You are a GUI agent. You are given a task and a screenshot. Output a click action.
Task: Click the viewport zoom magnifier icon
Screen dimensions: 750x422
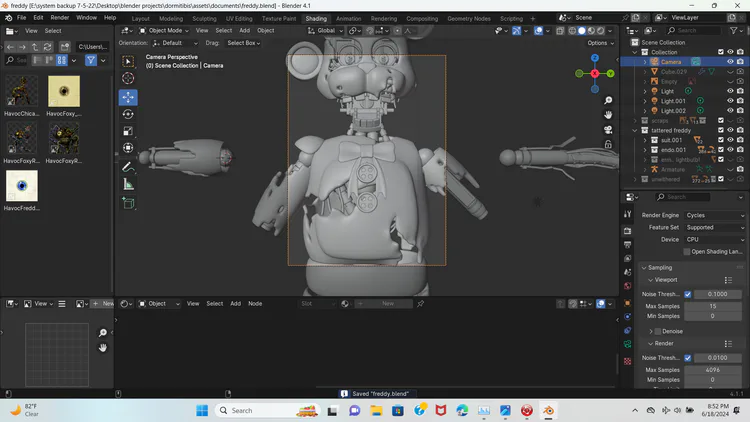(608, 100)
